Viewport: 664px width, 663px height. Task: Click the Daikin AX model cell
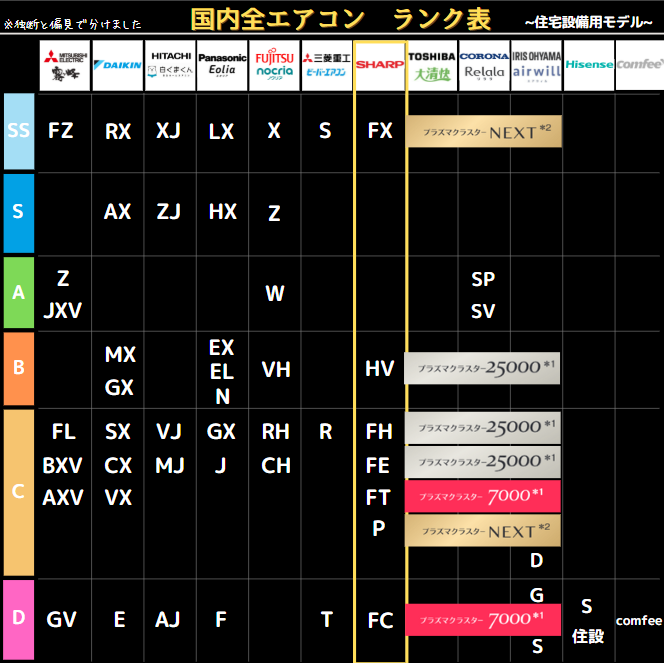click(x=117, y=212)
